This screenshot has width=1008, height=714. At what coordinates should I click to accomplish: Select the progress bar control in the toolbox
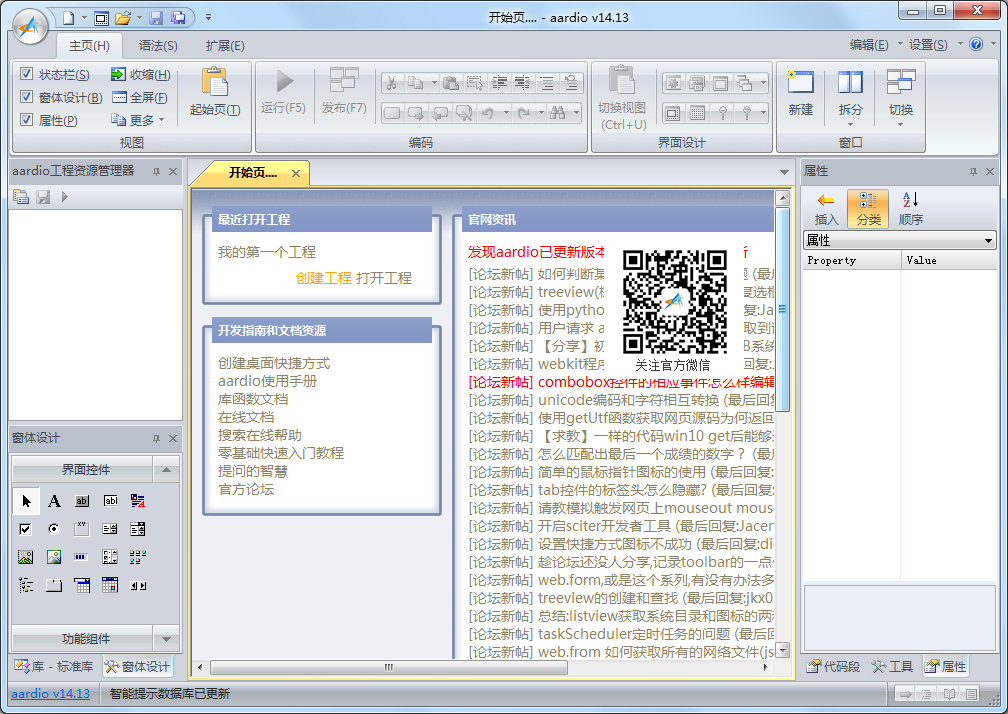tap(82, 557)
